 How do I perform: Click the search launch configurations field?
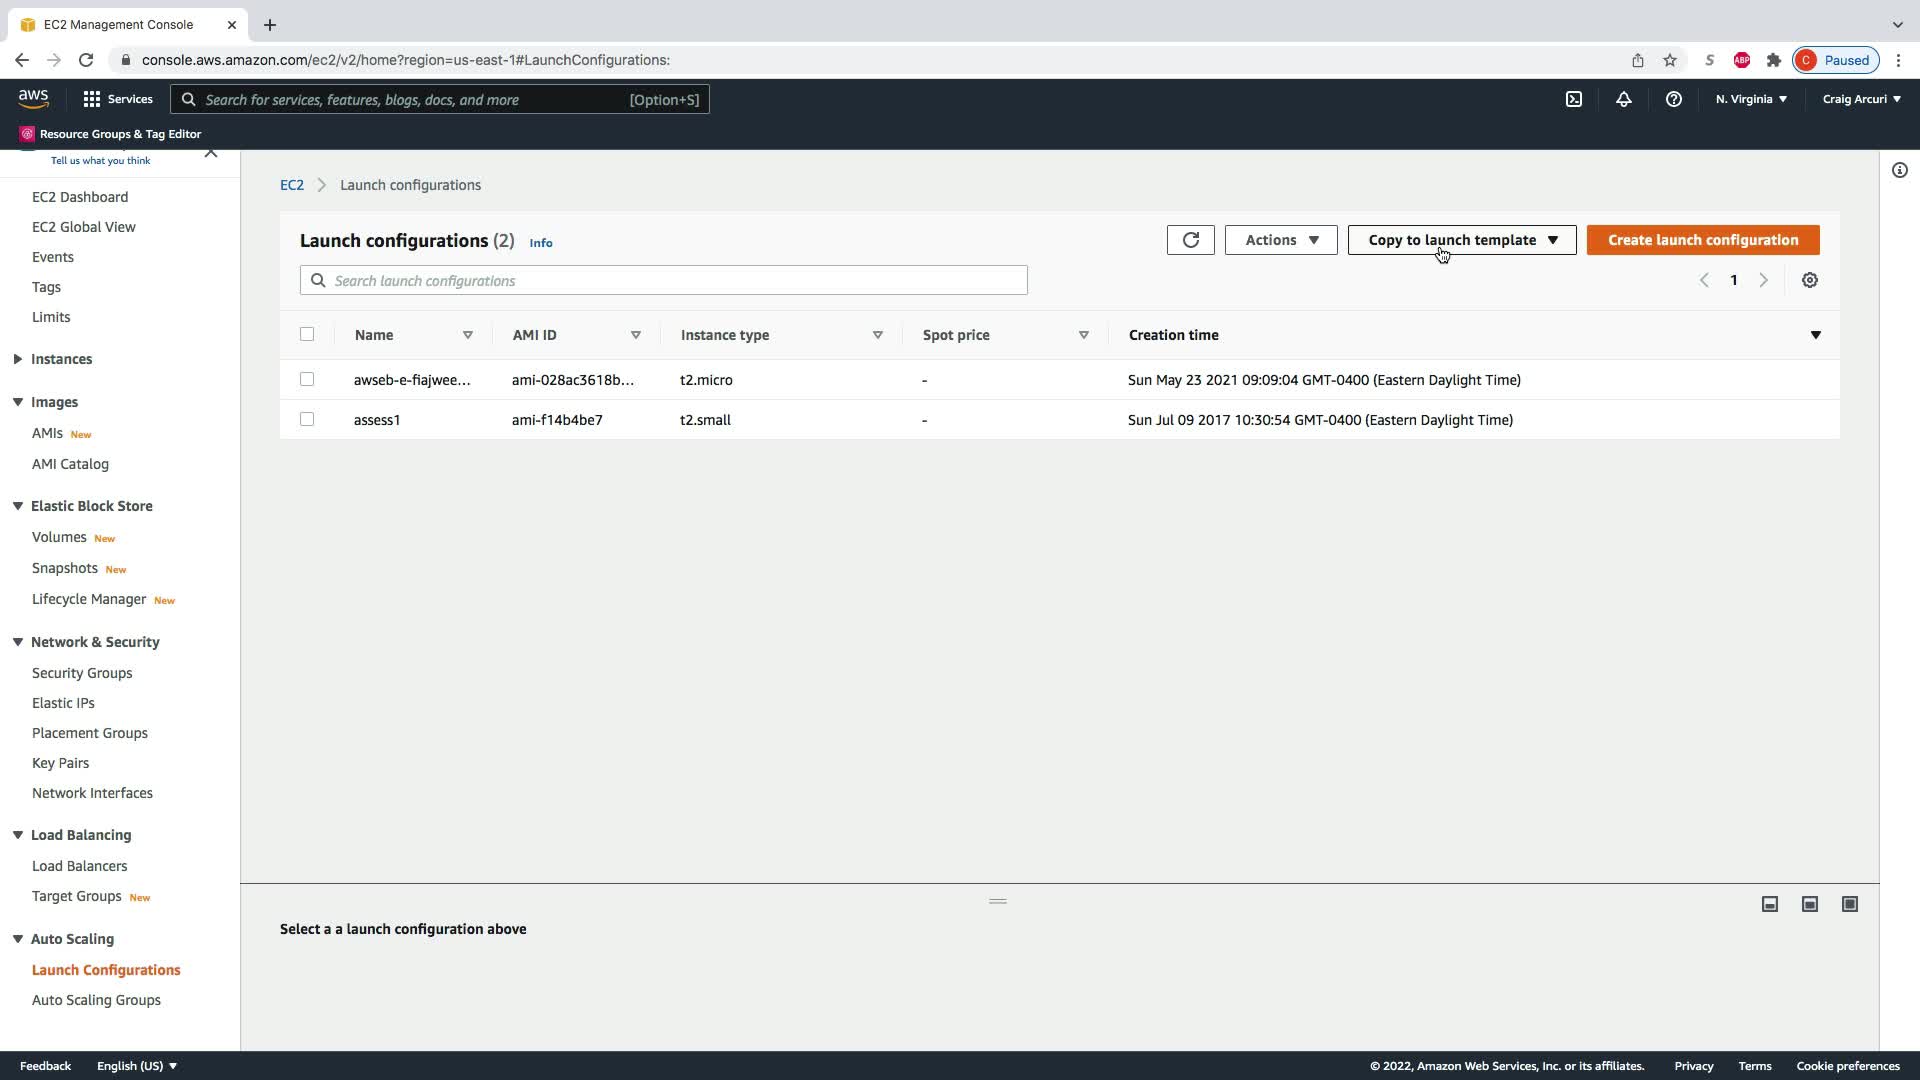(x=663, y=281)
